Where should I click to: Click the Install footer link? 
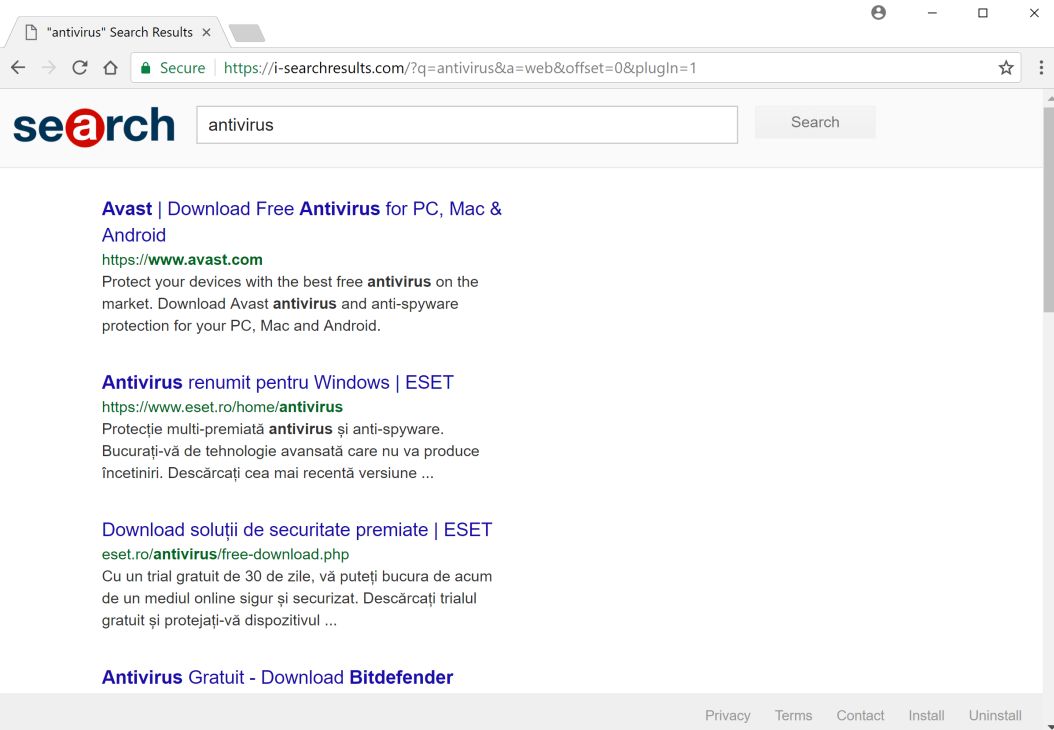(x=926, y=715)
